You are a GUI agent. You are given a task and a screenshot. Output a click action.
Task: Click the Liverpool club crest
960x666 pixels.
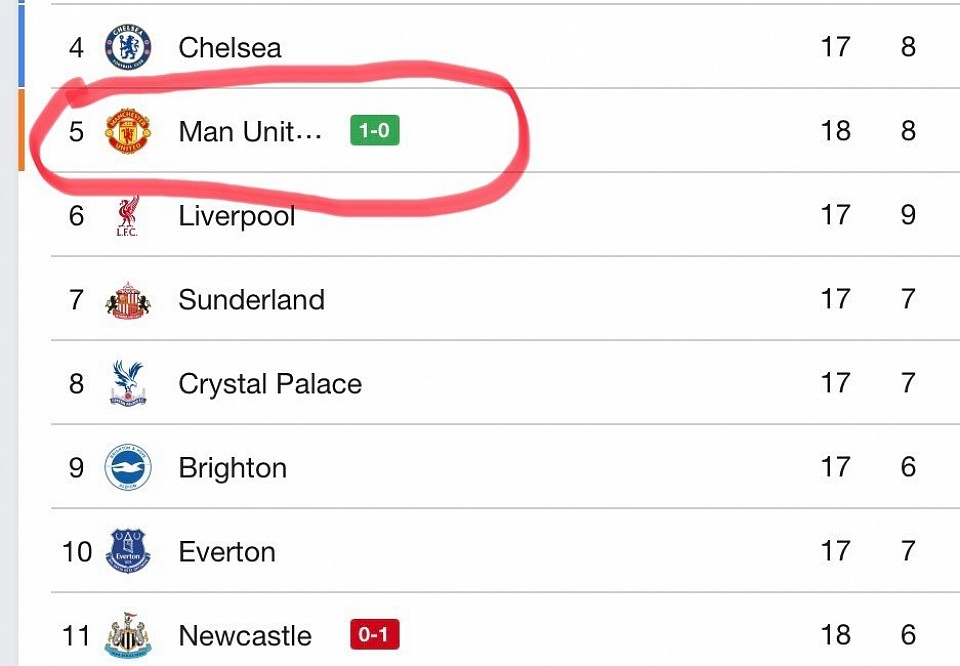[128, 216]
